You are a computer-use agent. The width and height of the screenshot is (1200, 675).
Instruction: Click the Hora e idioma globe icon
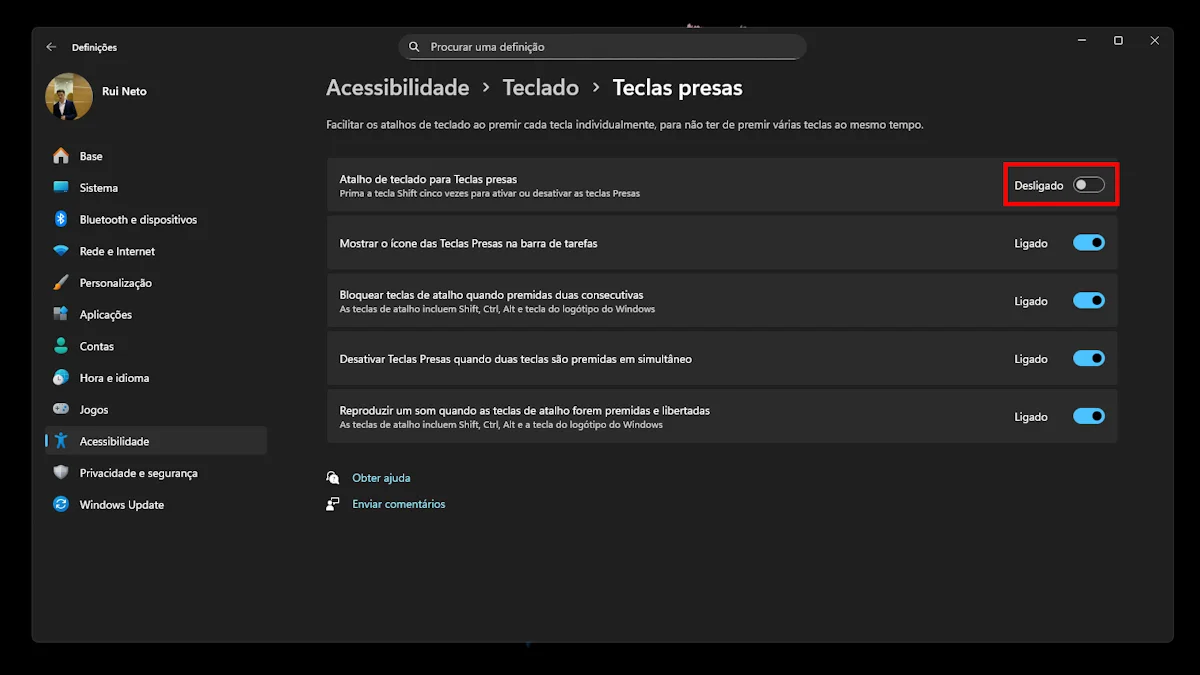(61, 378)
